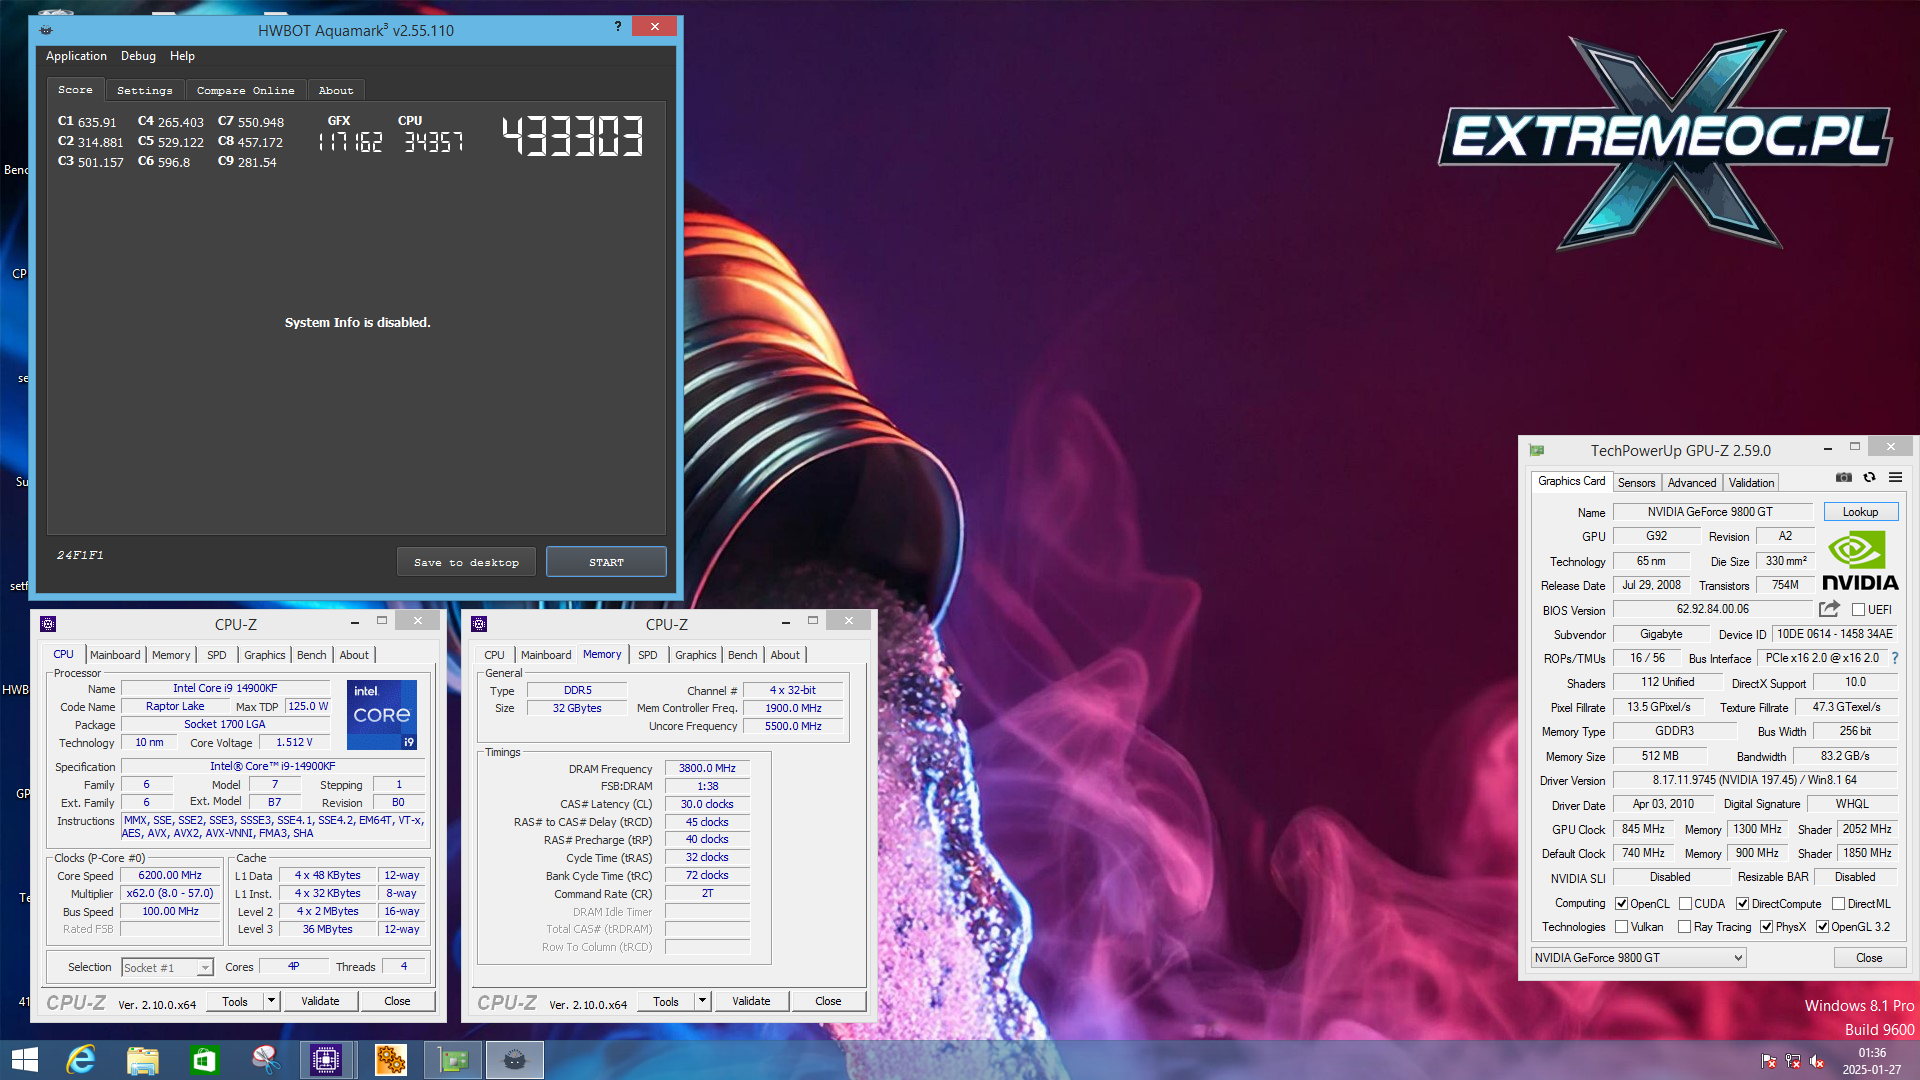
Task: Switch to the Sensors tab in GPU-Z
Action: (x=1637, y=482)
